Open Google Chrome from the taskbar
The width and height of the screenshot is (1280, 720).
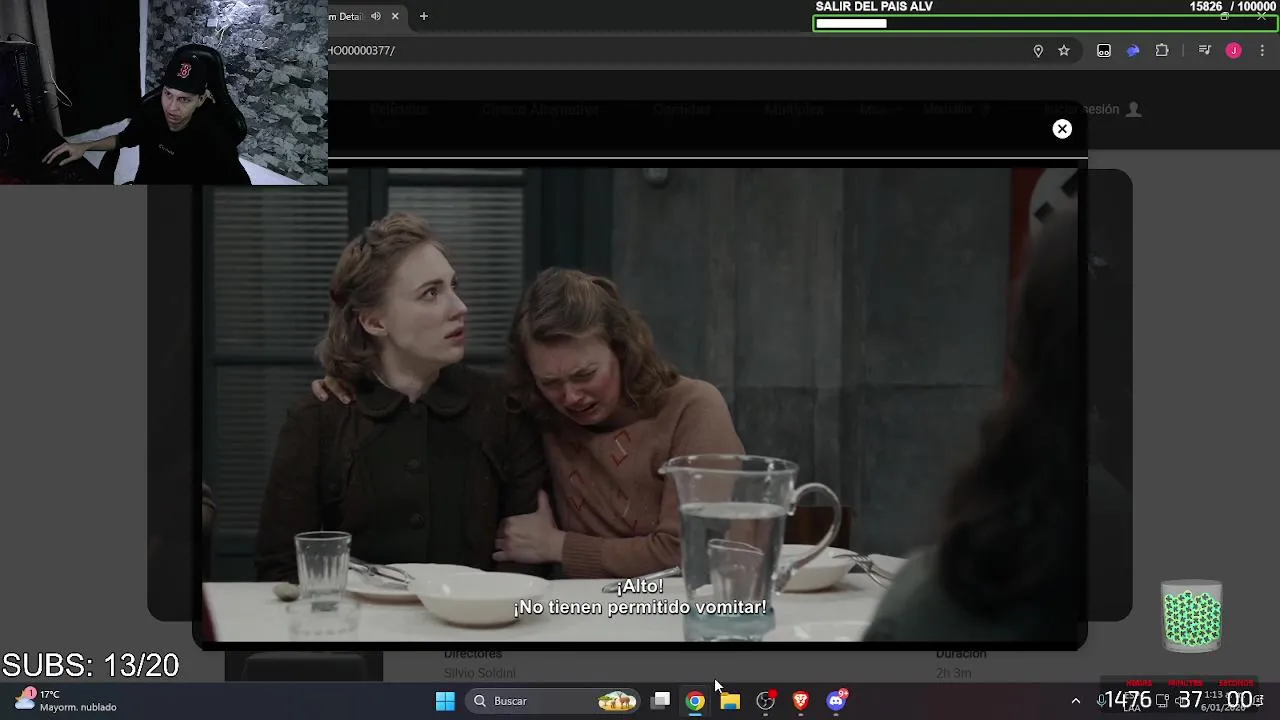695,701
